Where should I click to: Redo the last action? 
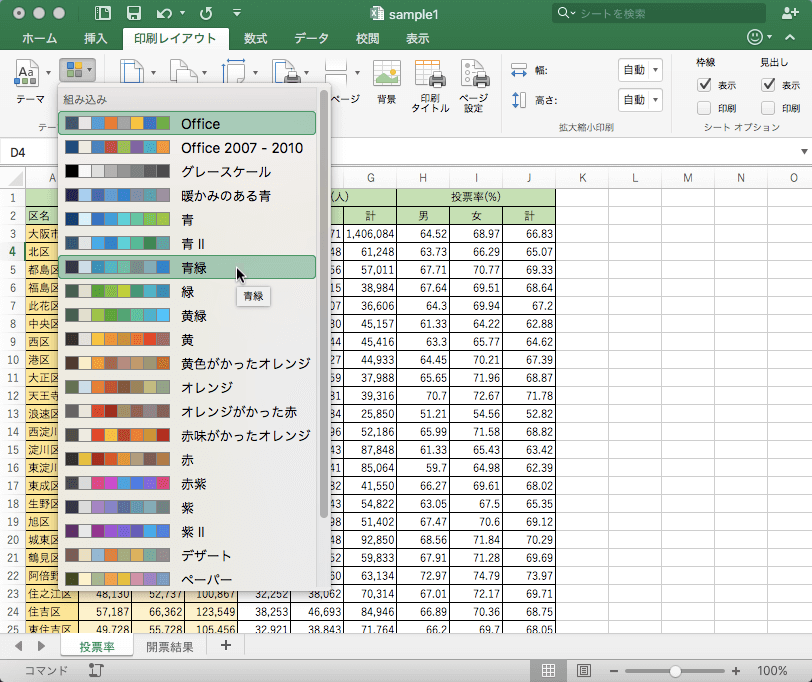pos(206,13)
